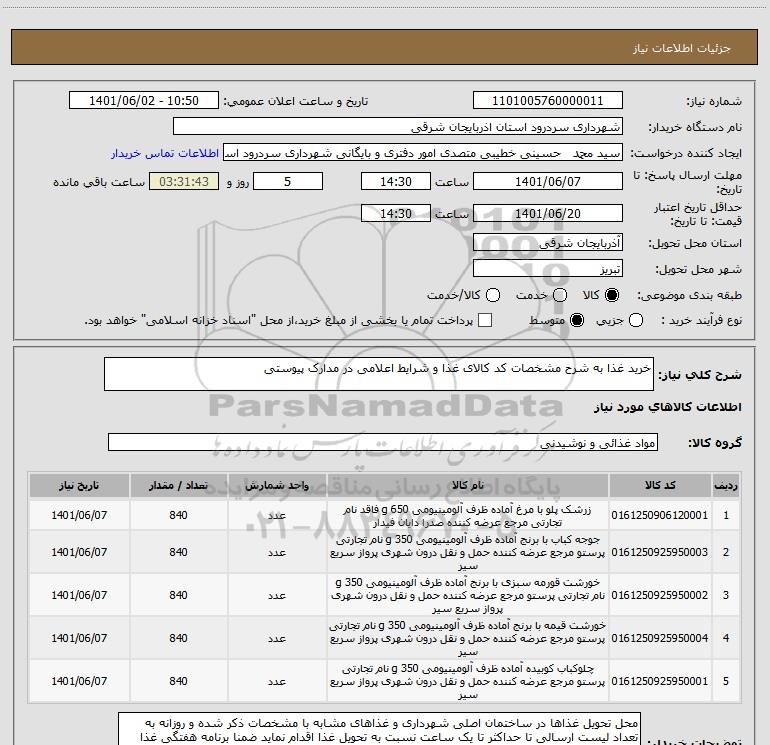Viewport: 770px width, 745px height.
Task: Click the response deadline date 1401/06/07 field
Action: (548, 181)
